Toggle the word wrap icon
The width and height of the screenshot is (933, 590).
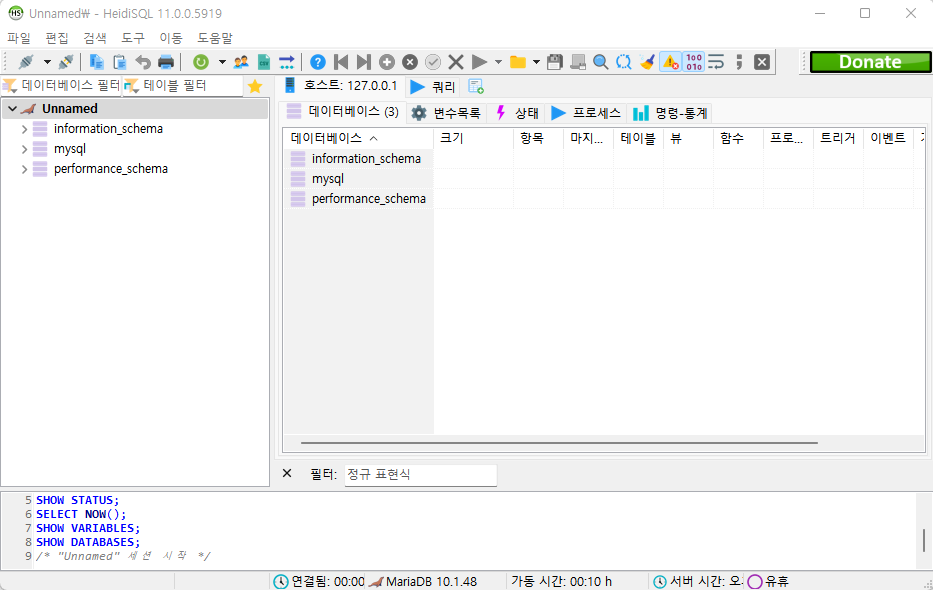pyautogui.click(x=716, y=62)
